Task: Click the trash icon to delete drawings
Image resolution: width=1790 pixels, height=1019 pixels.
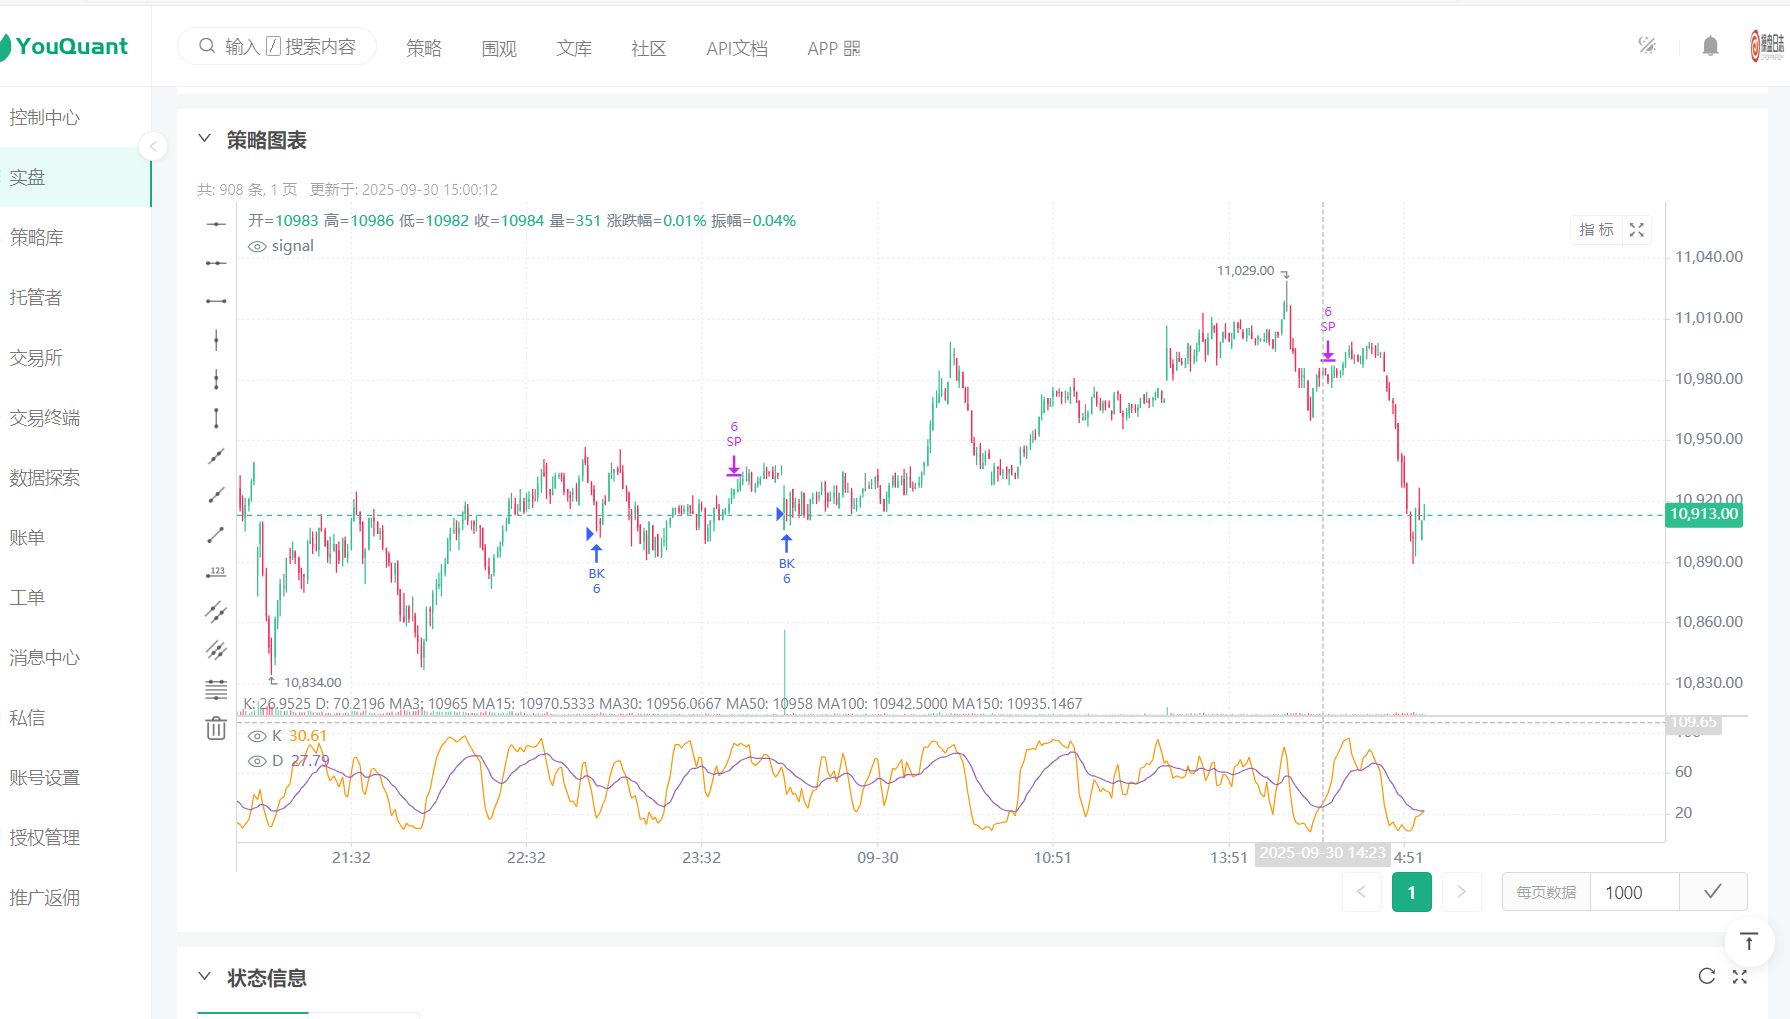Action: [x=216, y=728]
